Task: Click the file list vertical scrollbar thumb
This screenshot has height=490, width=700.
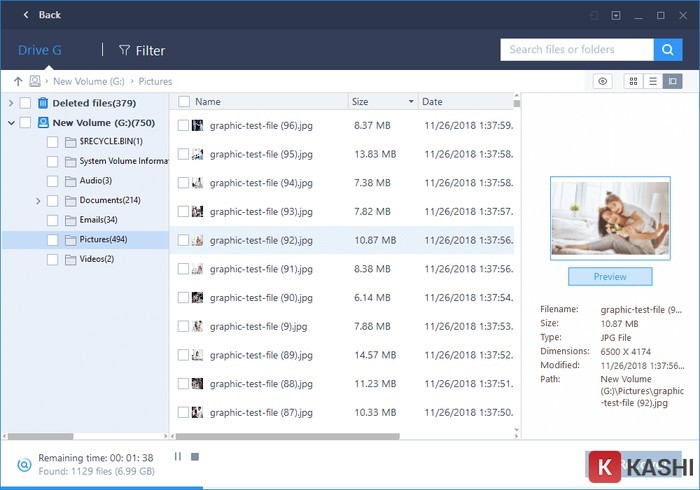Action: [x=517, y=104]
